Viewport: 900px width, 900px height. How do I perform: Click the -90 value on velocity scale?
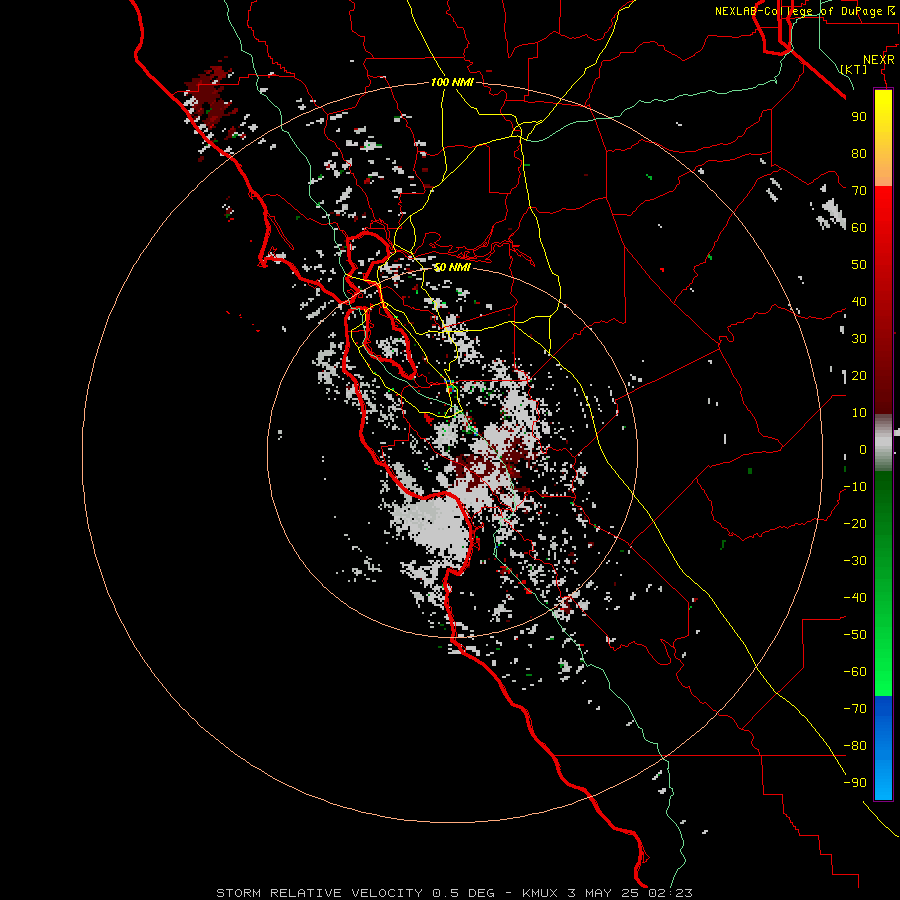[x=855, y=782]
